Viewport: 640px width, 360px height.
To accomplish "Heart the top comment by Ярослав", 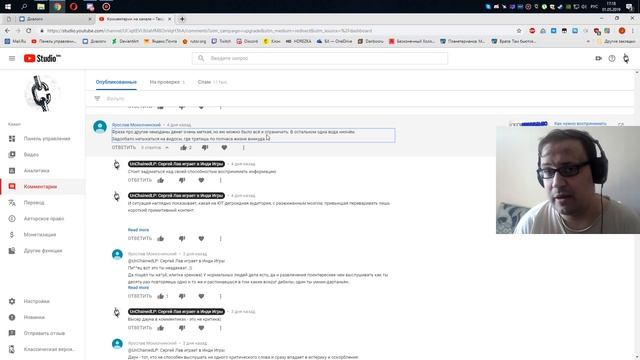I will tap(224, 147).
